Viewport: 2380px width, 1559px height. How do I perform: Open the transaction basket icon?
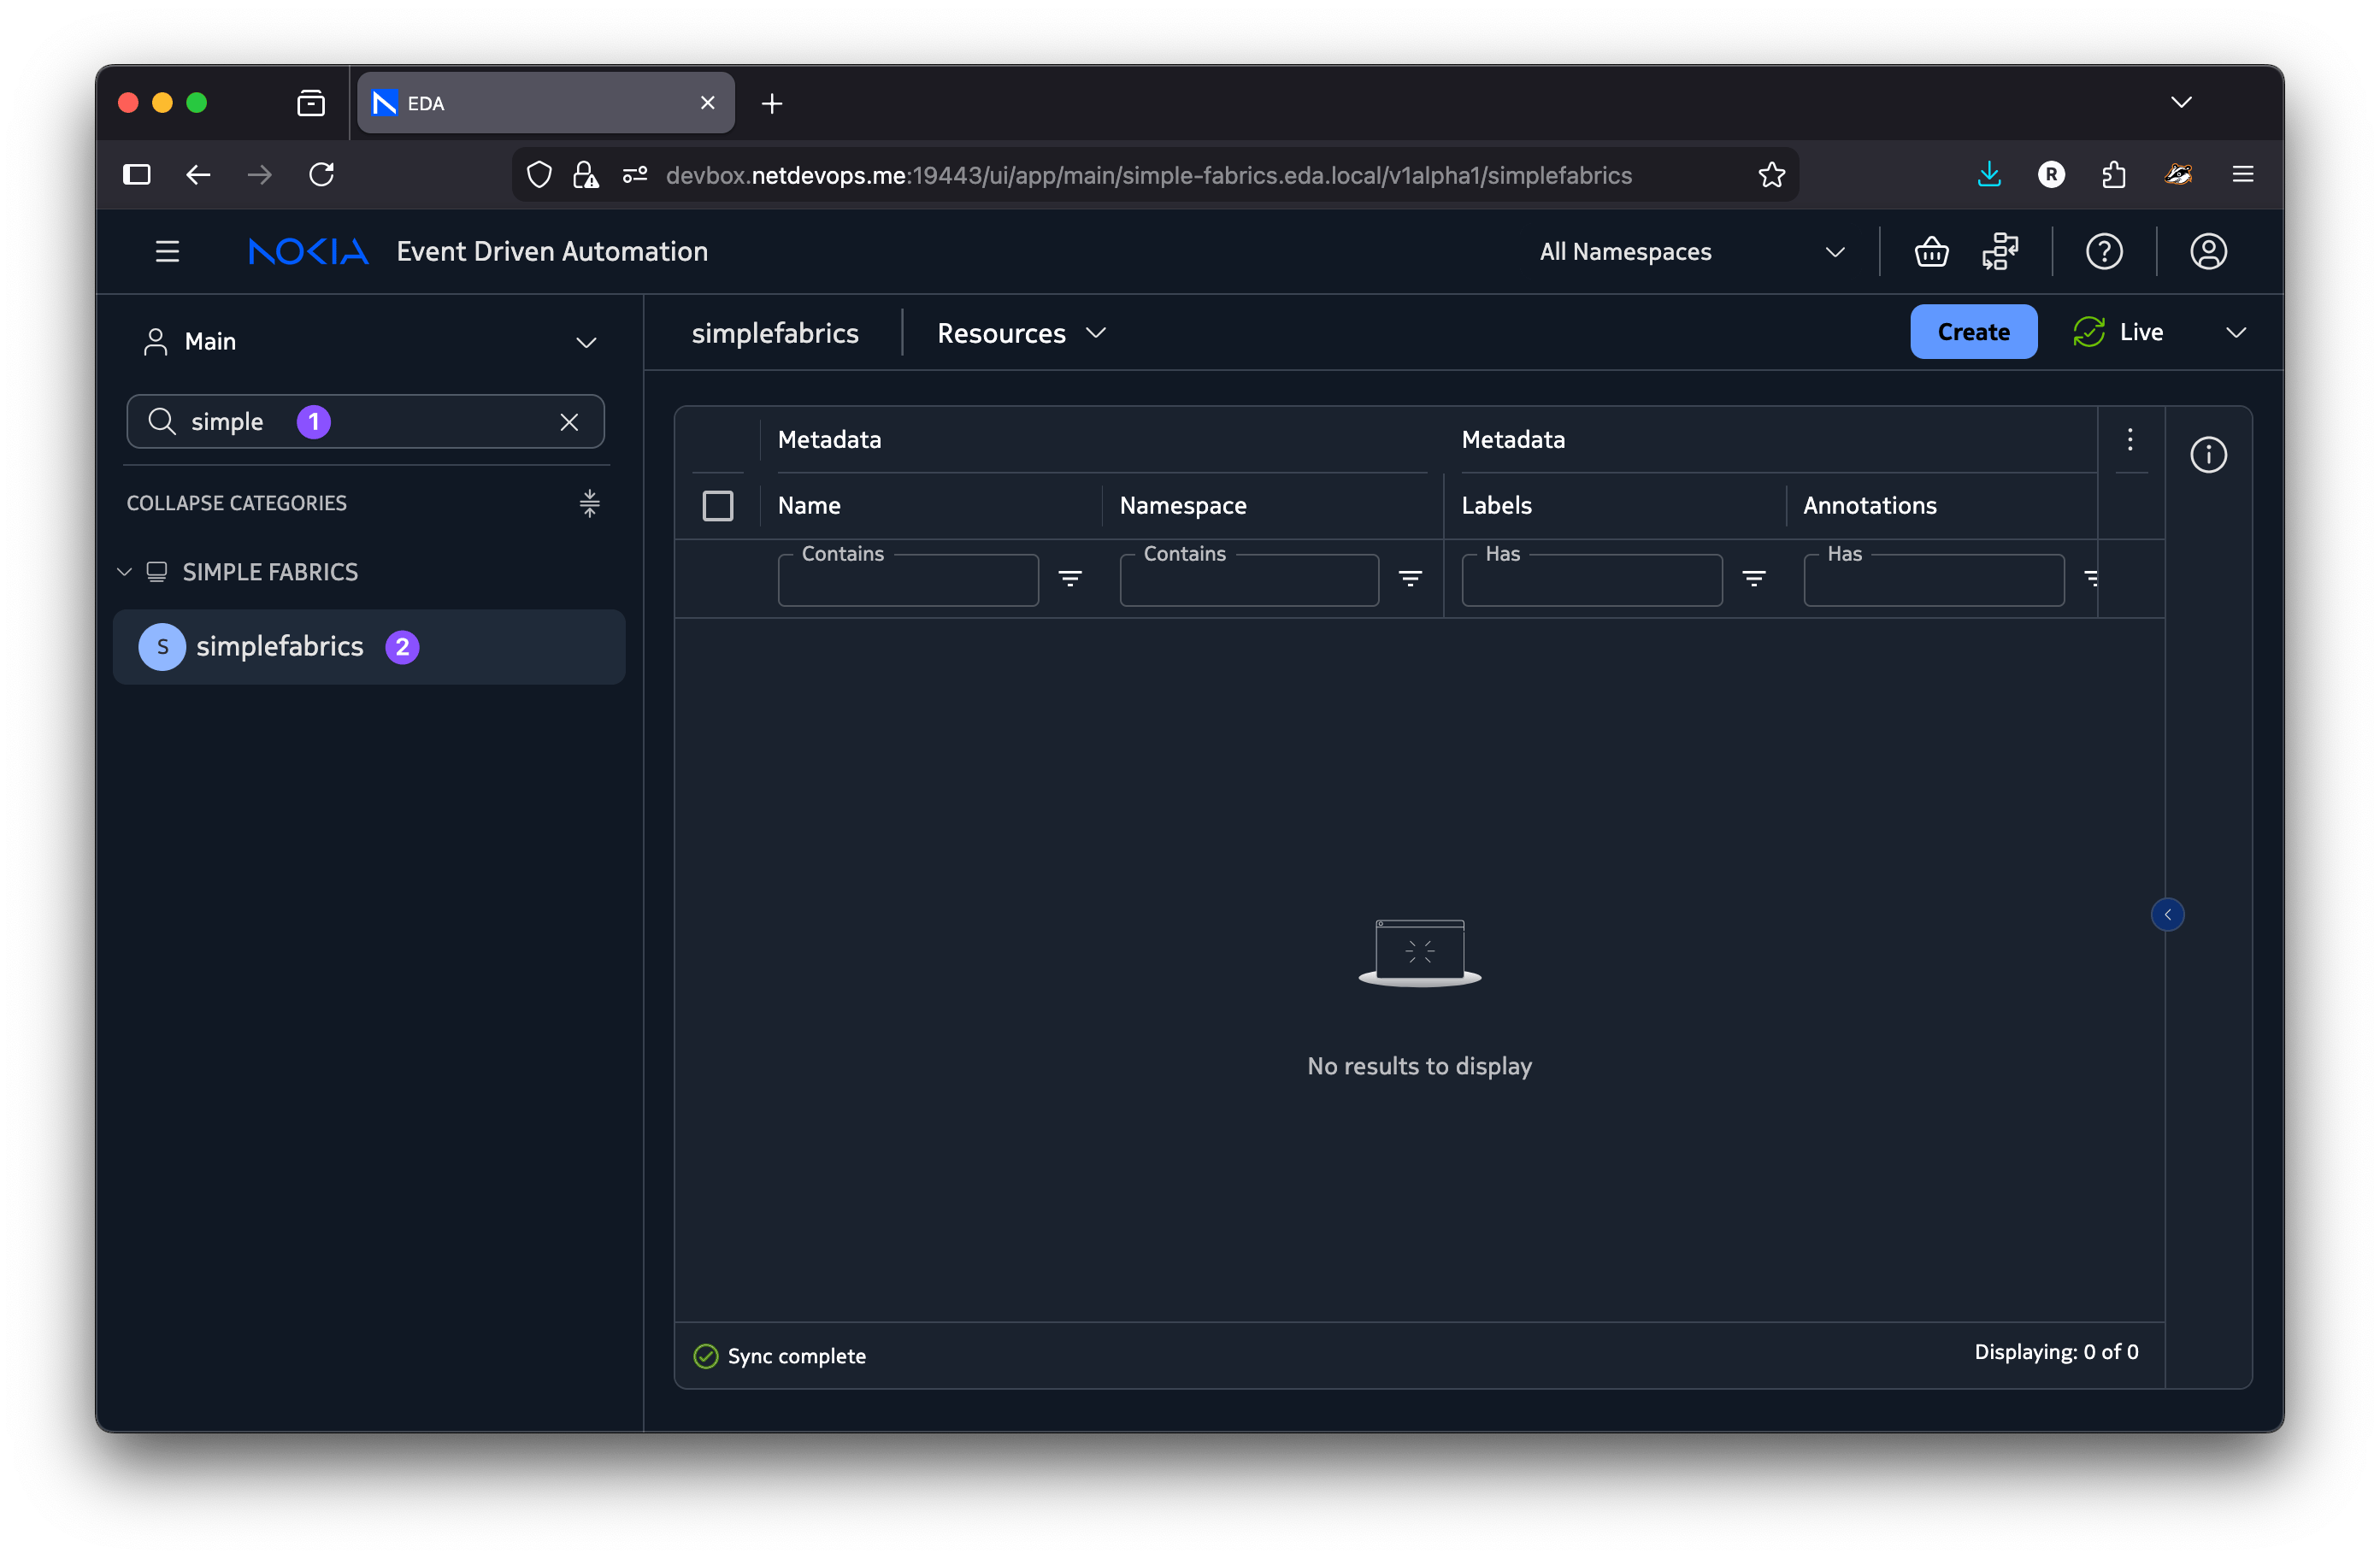click(x=1930, y=252)
